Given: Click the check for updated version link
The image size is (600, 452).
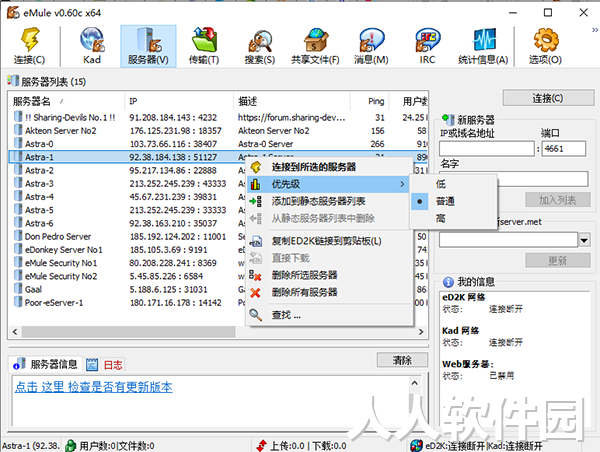Looking at the screenshot, I should (x=94, y=387).
